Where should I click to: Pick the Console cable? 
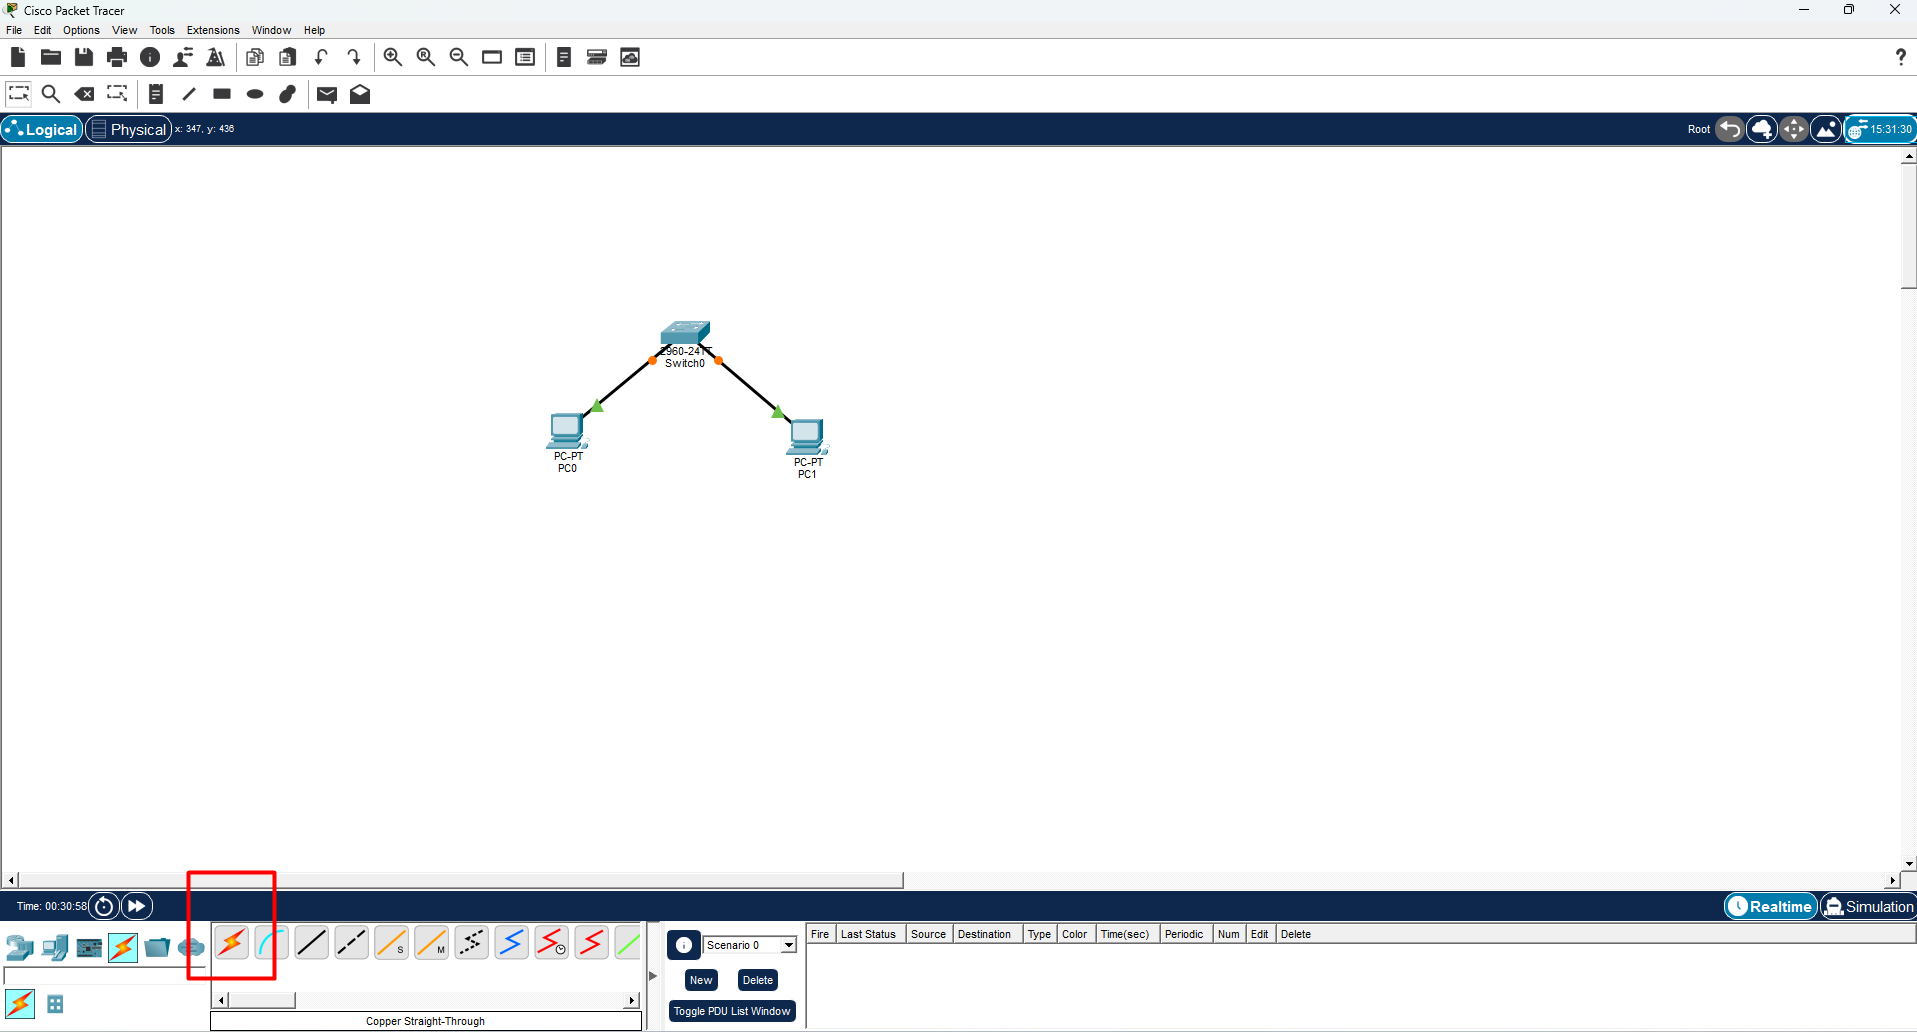271,942
